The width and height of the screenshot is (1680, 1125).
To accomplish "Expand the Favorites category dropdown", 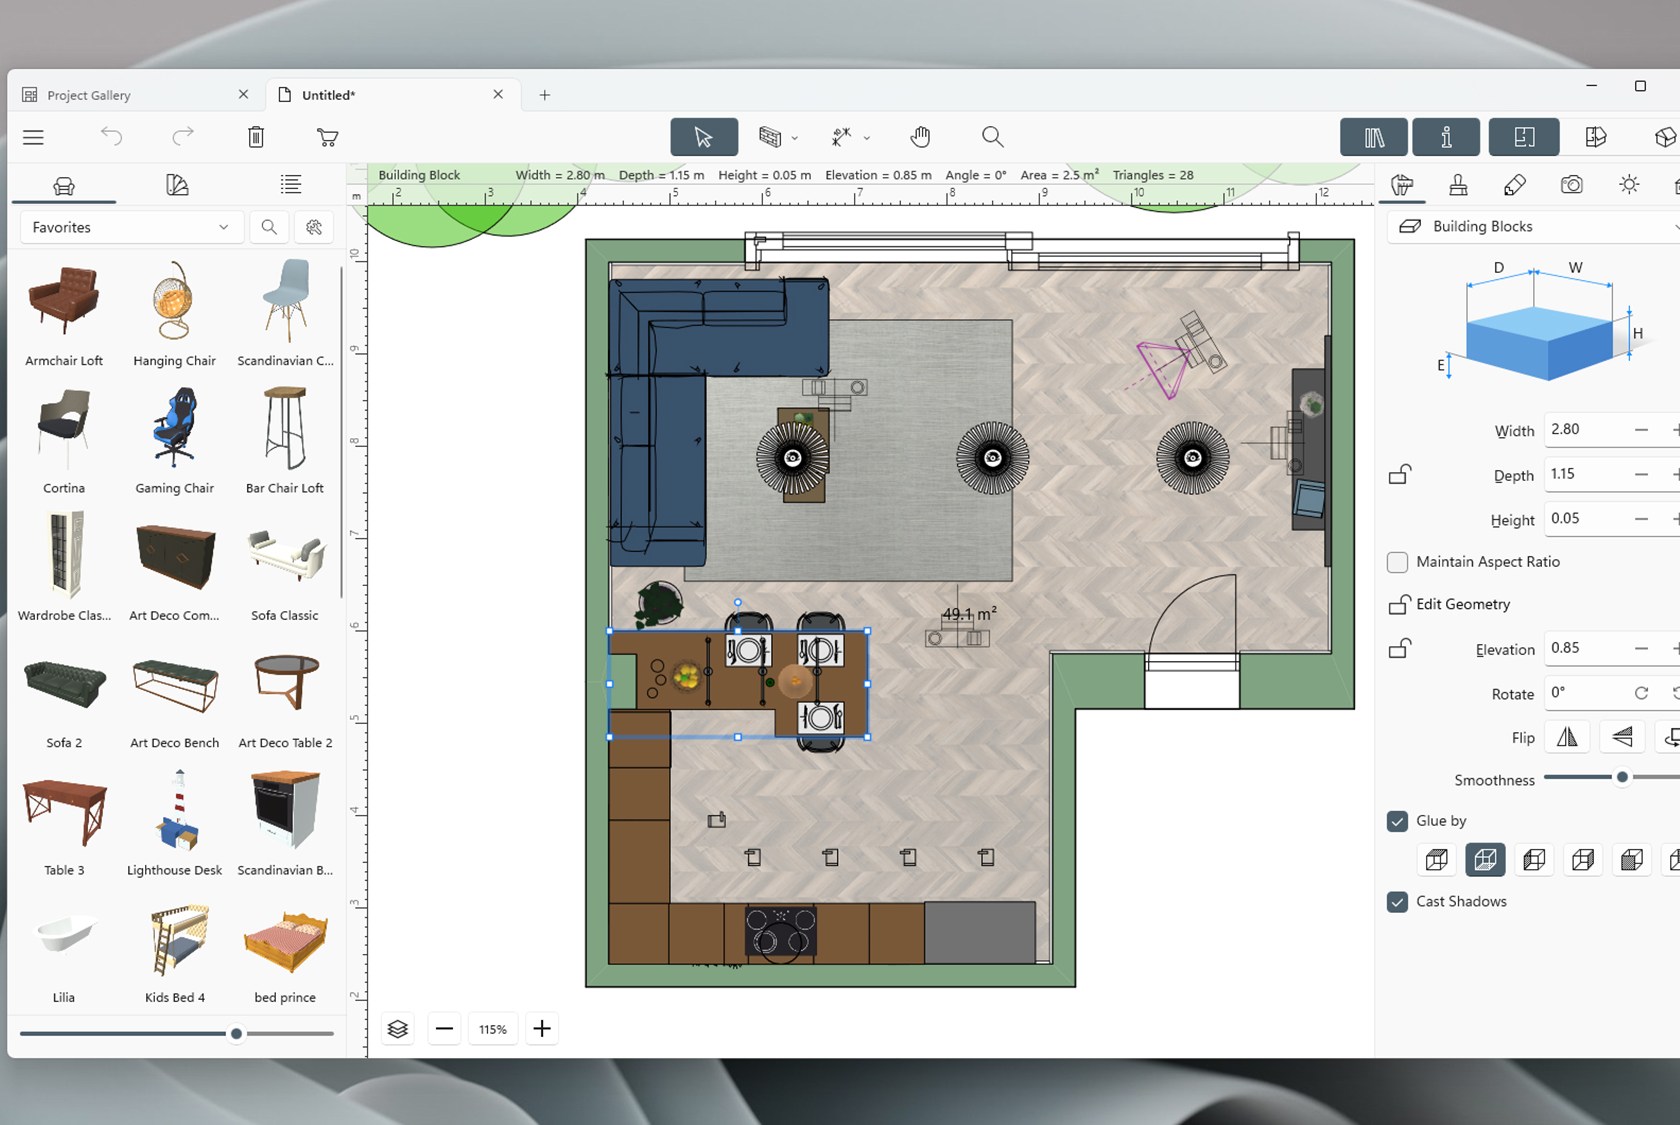I will 131,227.
